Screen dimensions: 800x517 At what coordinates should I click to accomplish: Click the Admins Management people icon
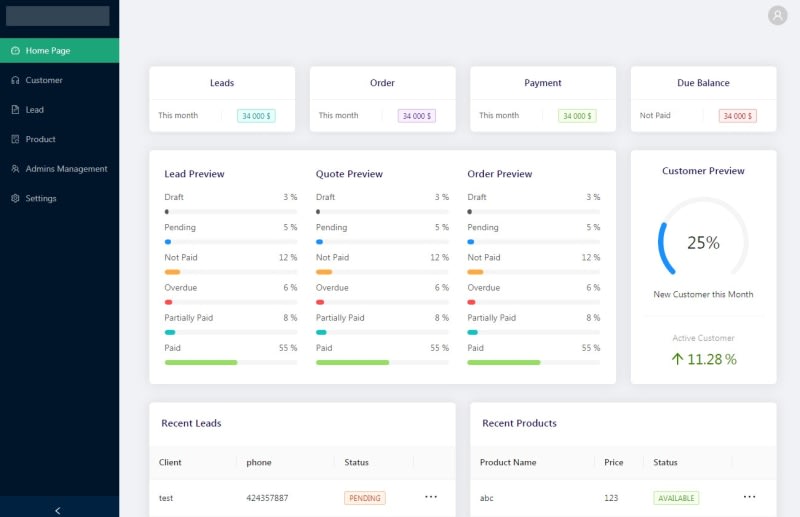[15, 168]
